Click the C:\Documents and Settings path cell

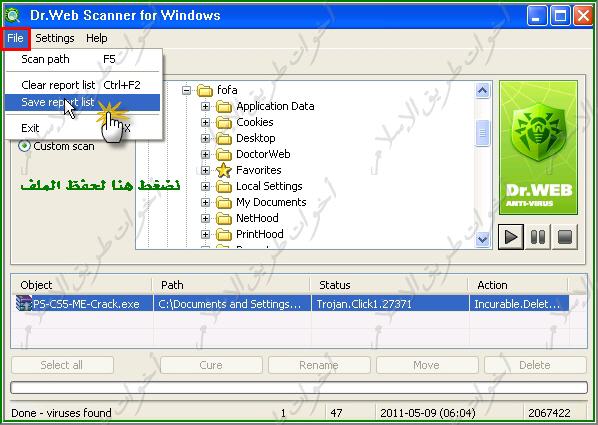232,304
